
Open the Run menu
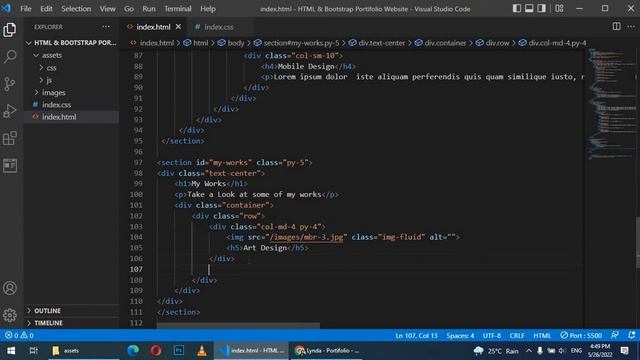[149, 9]
